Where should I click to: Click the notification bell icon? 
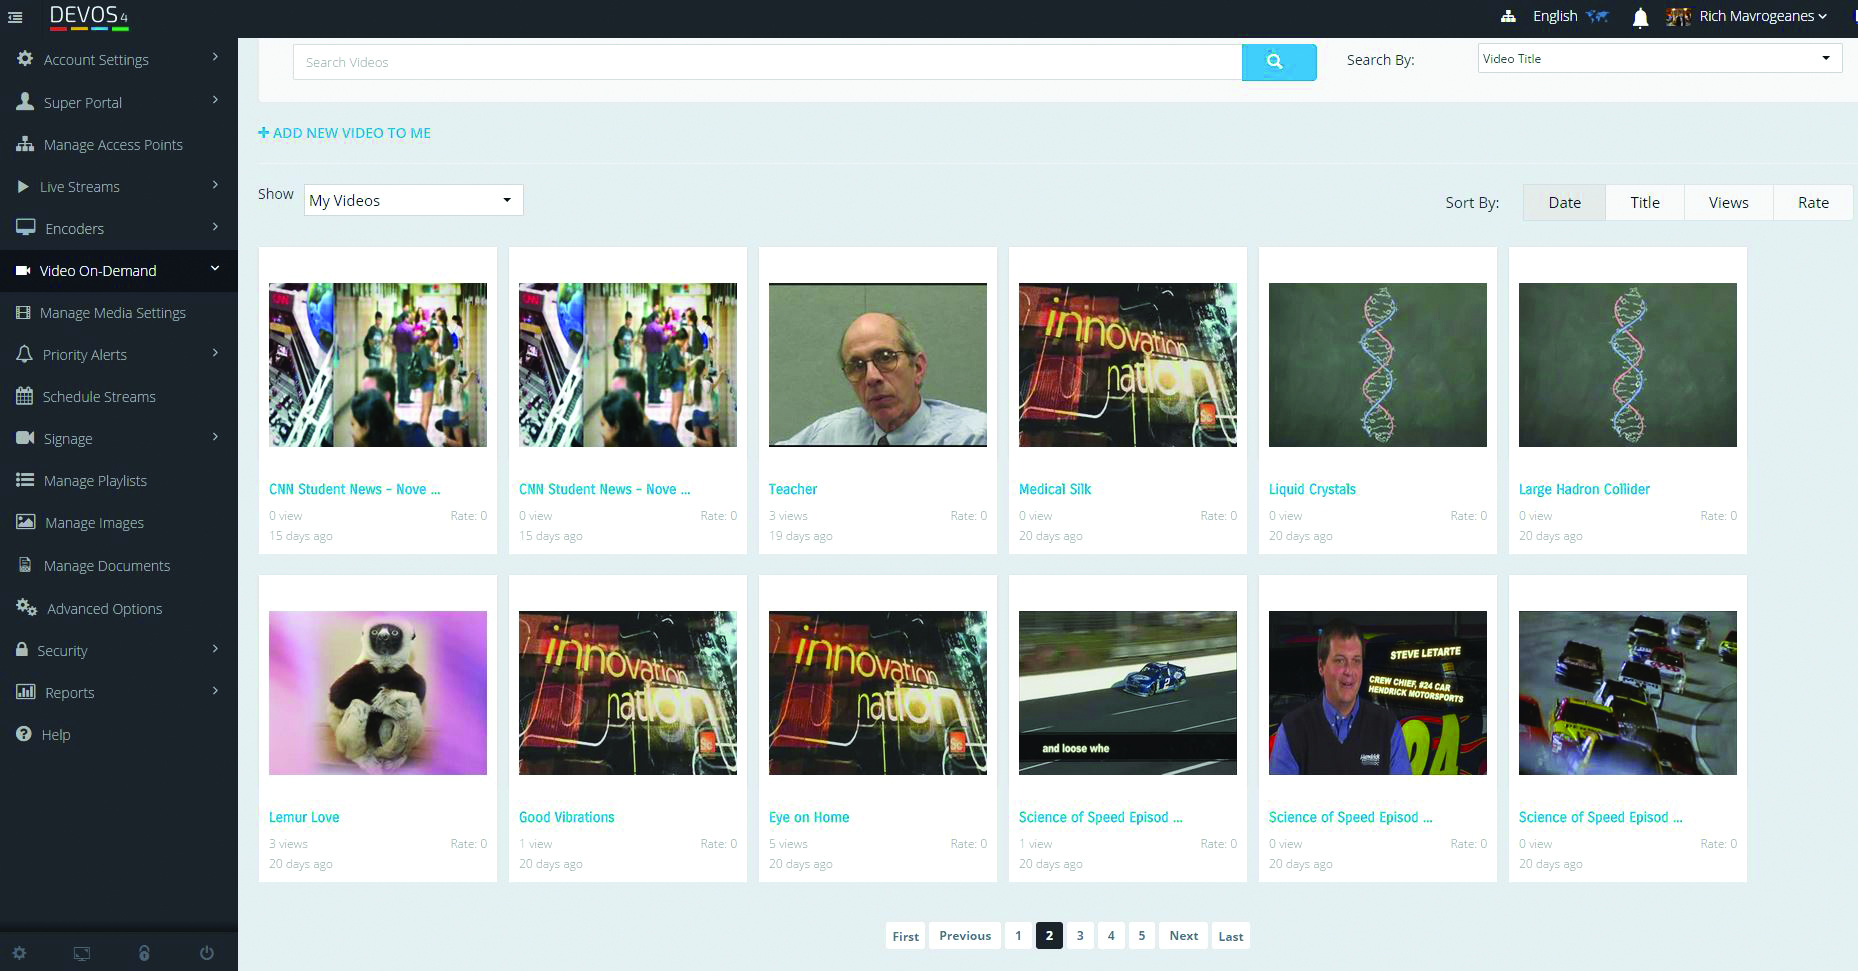[x=1639, y=16]
